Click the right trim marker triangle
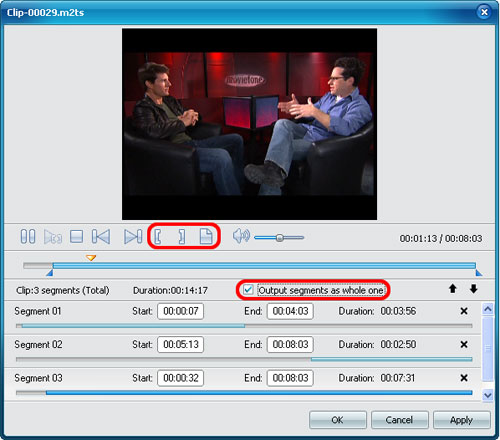Screen dimensions: 500x440 pos(479,273)
